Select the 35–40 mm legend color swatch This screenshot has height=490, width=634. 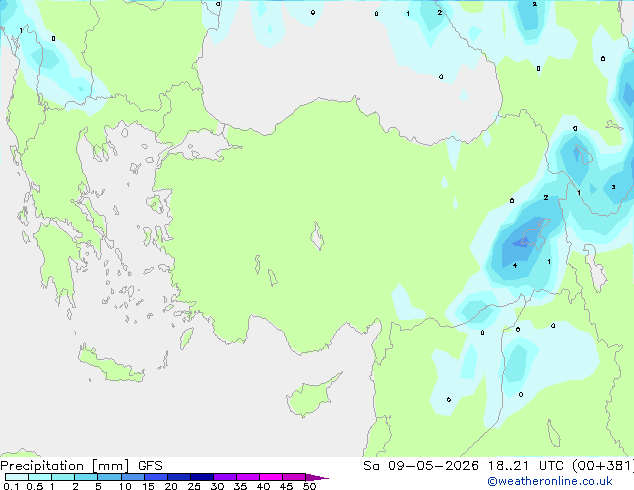coord(247,477)
